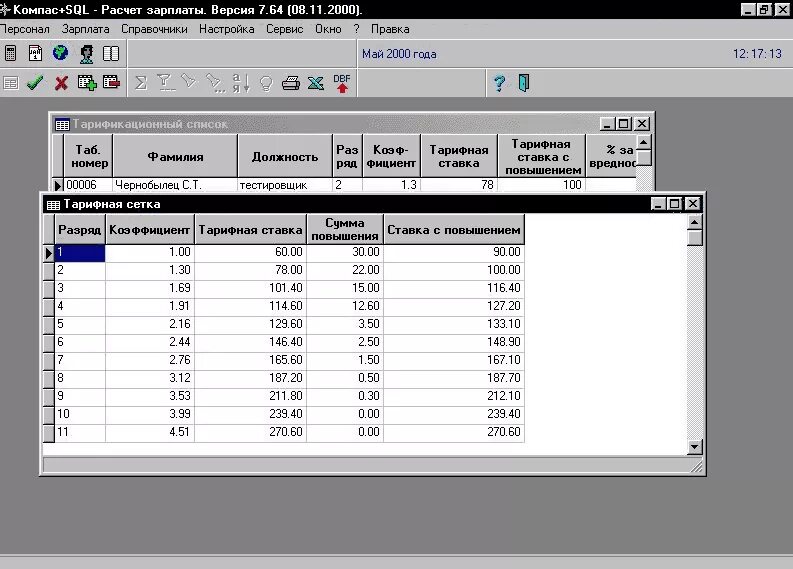This screenshot has height=569, width=793.
Task: Open the Окно menu
Action: point(328,29)
